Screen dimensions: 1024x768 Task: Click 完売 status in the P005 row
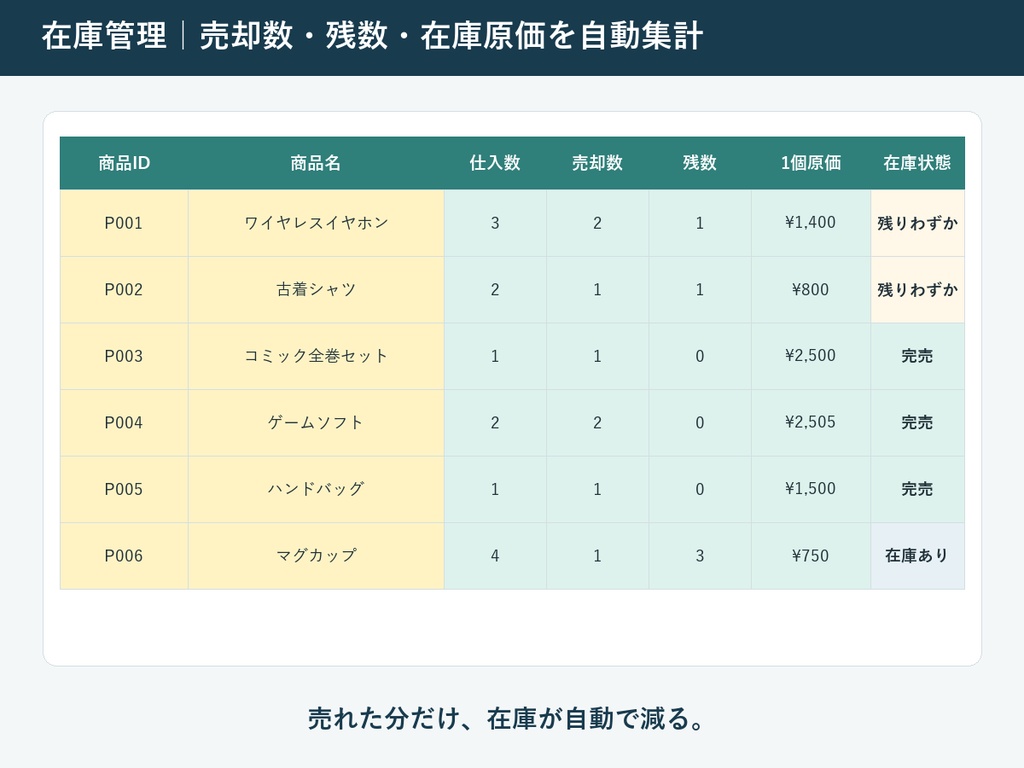click(x=918, y=490)
